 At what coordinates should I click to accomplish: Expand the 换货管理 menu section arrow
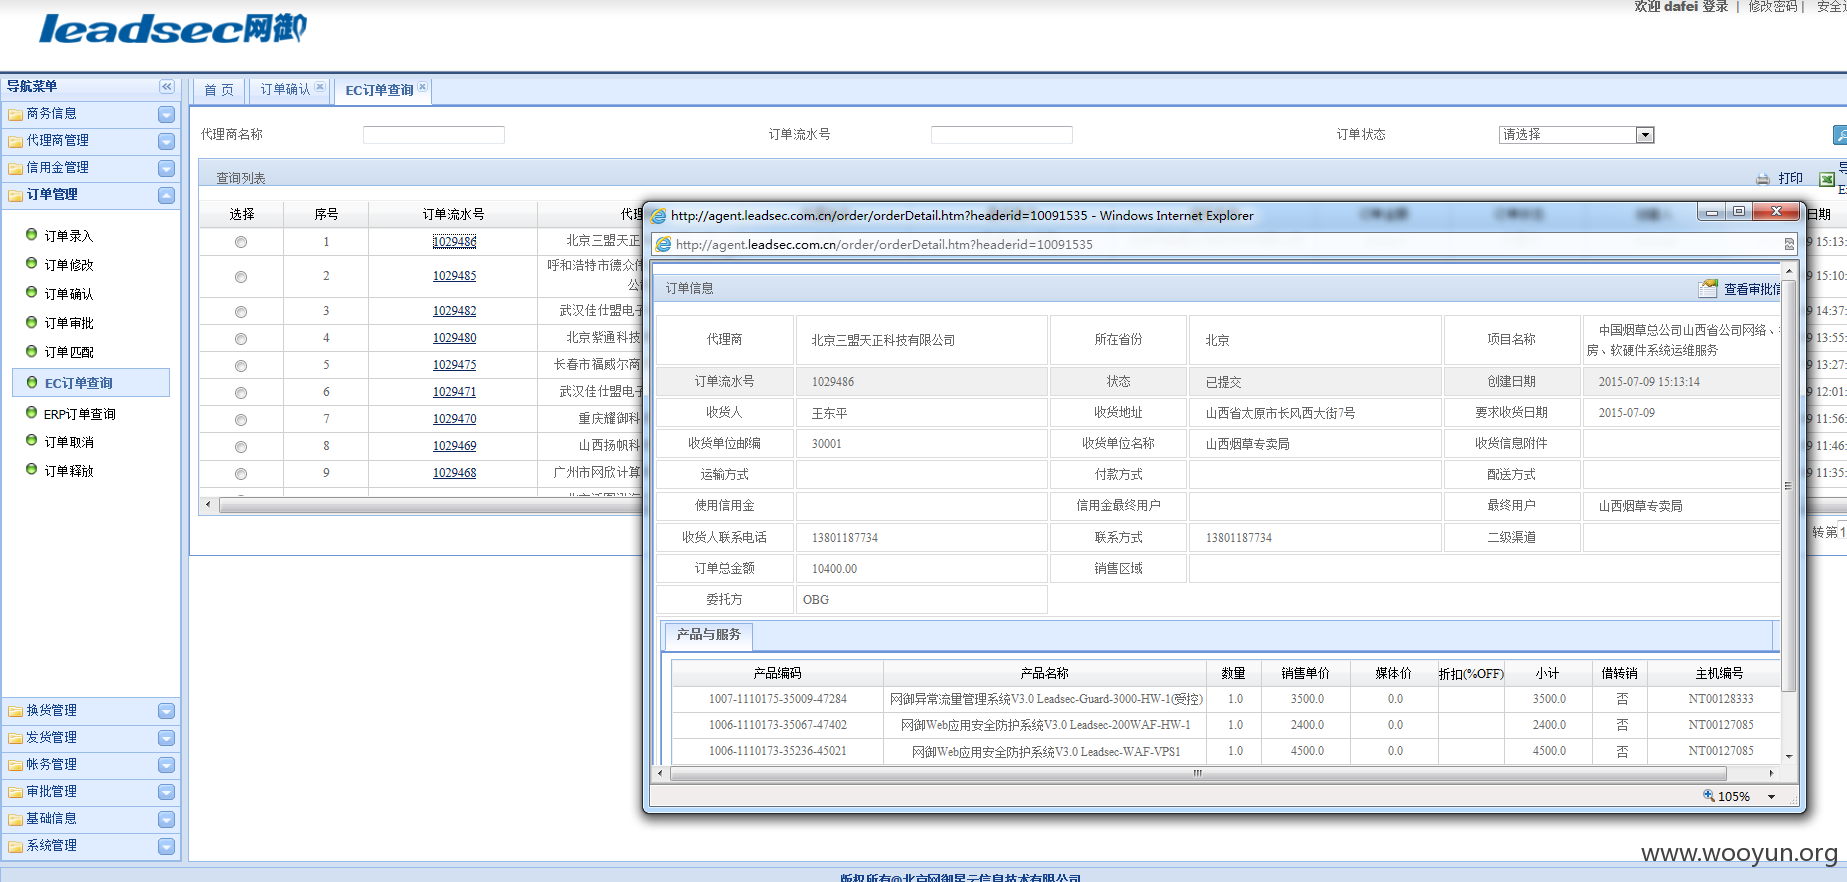click(166, 711)
